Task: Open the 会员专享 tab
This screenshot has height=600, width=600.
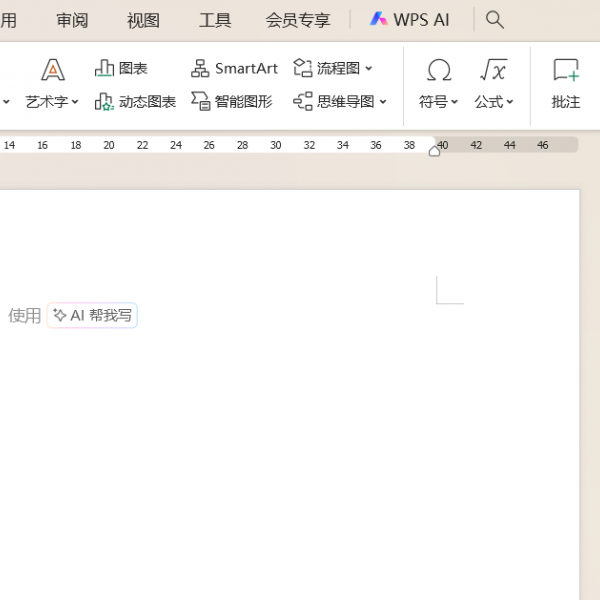Action: (297, 20)
